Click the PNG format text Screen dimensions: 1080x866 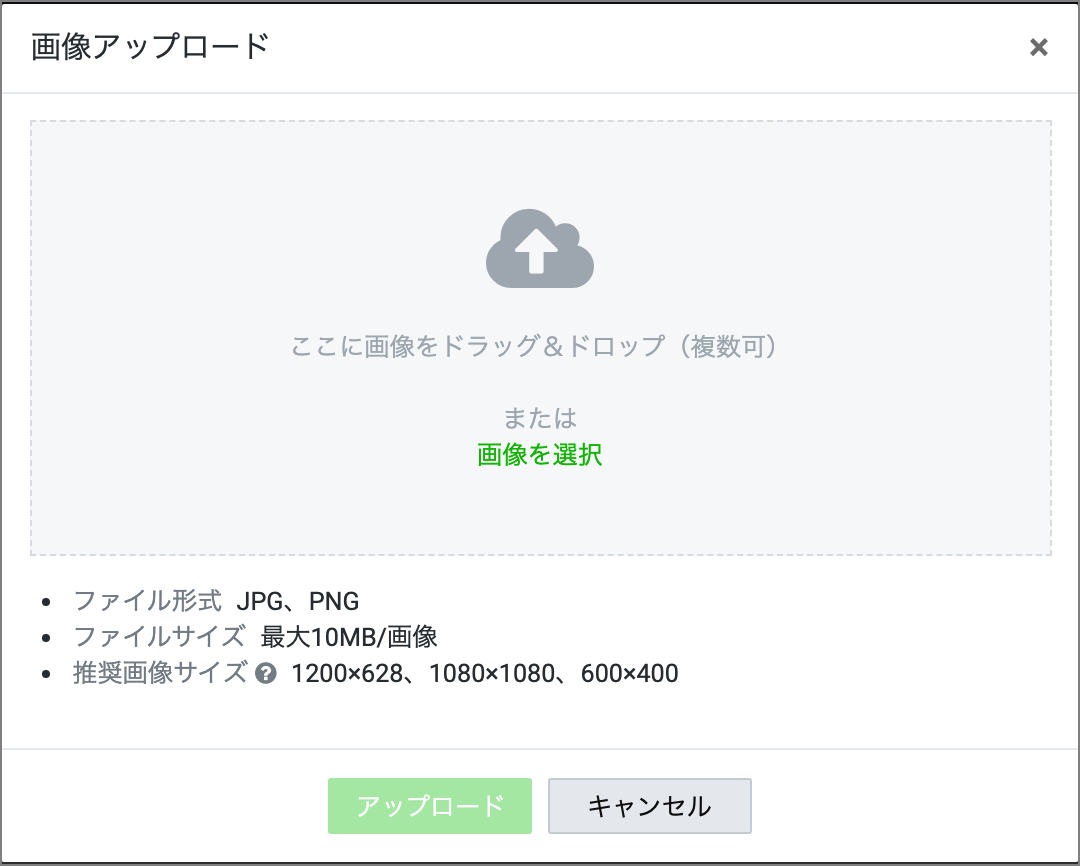point(334,601)
